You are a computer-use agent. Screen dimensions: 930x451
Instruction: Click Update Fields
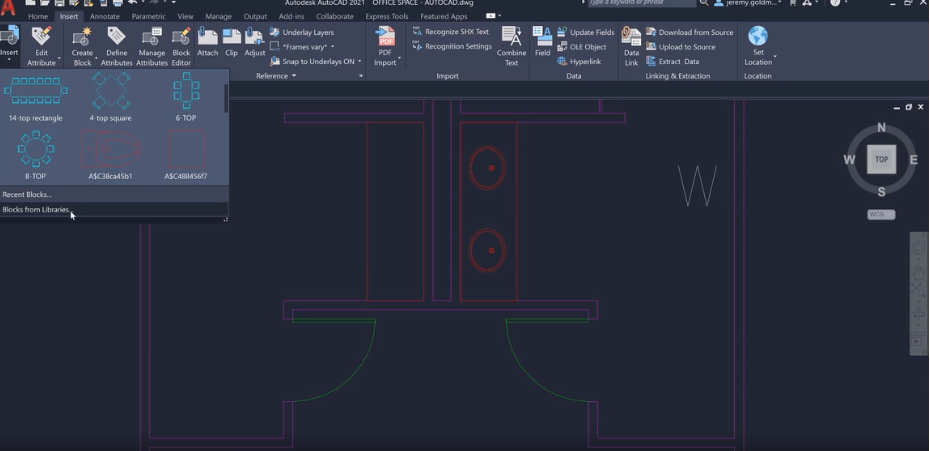coord(585,32)
